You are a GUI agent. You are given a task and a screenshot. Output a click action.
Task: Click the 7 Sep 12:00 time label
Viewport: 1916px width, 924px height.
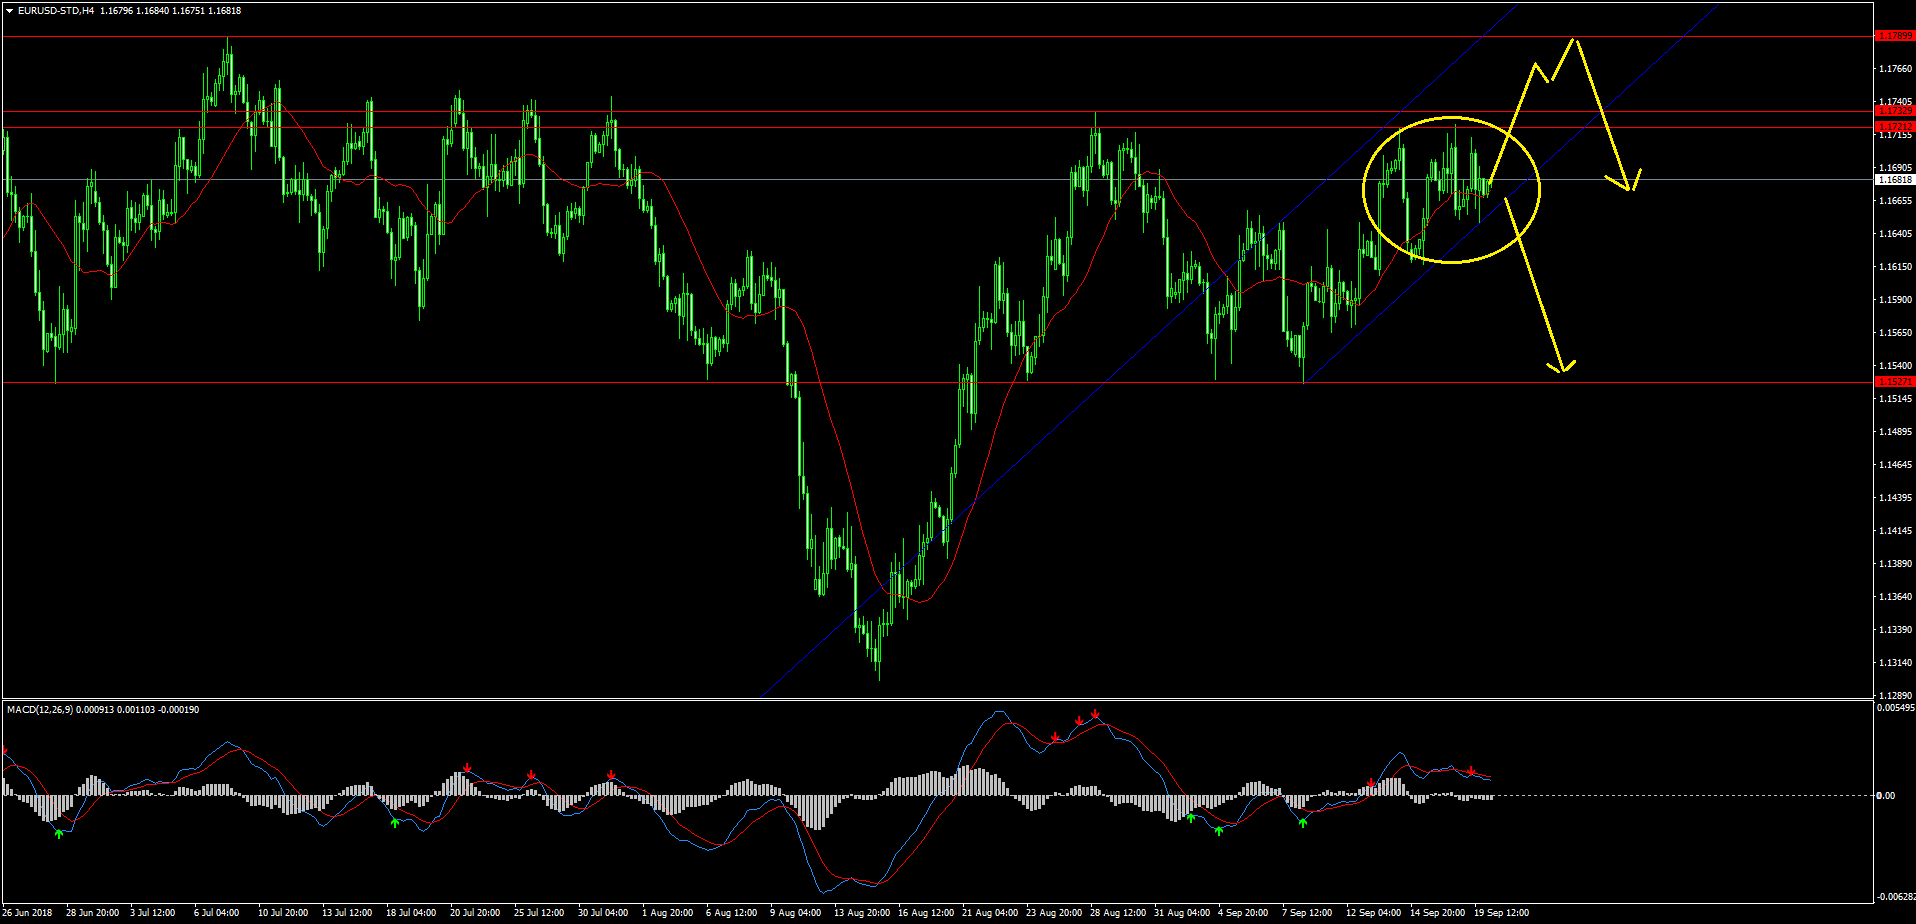(1307, 913)
